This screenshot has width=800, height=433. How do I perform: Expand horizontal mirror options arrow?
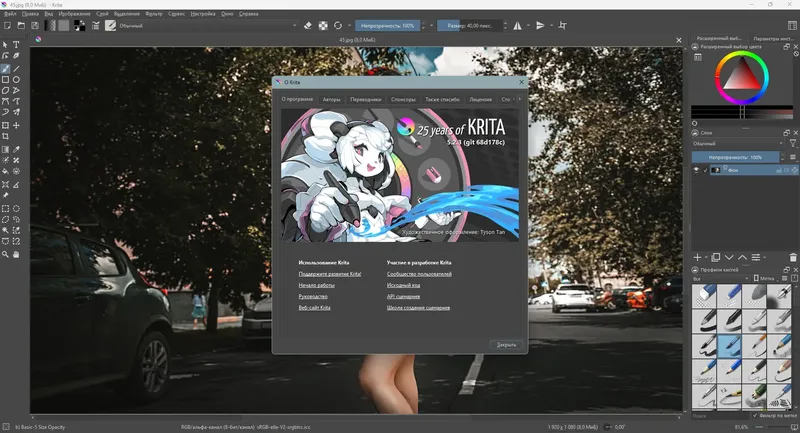528,26
